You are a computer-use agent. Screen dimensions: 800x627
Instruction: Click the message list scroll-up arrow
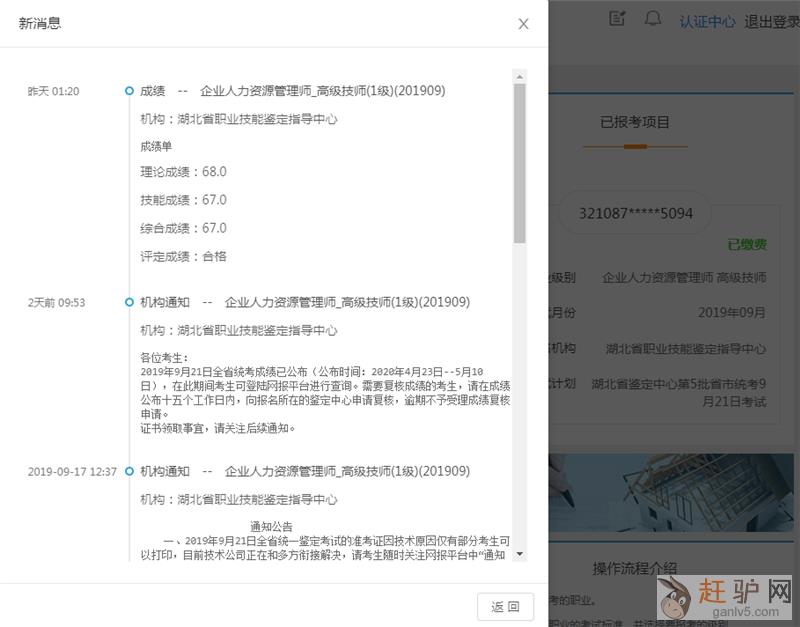[x=519, y=76]
